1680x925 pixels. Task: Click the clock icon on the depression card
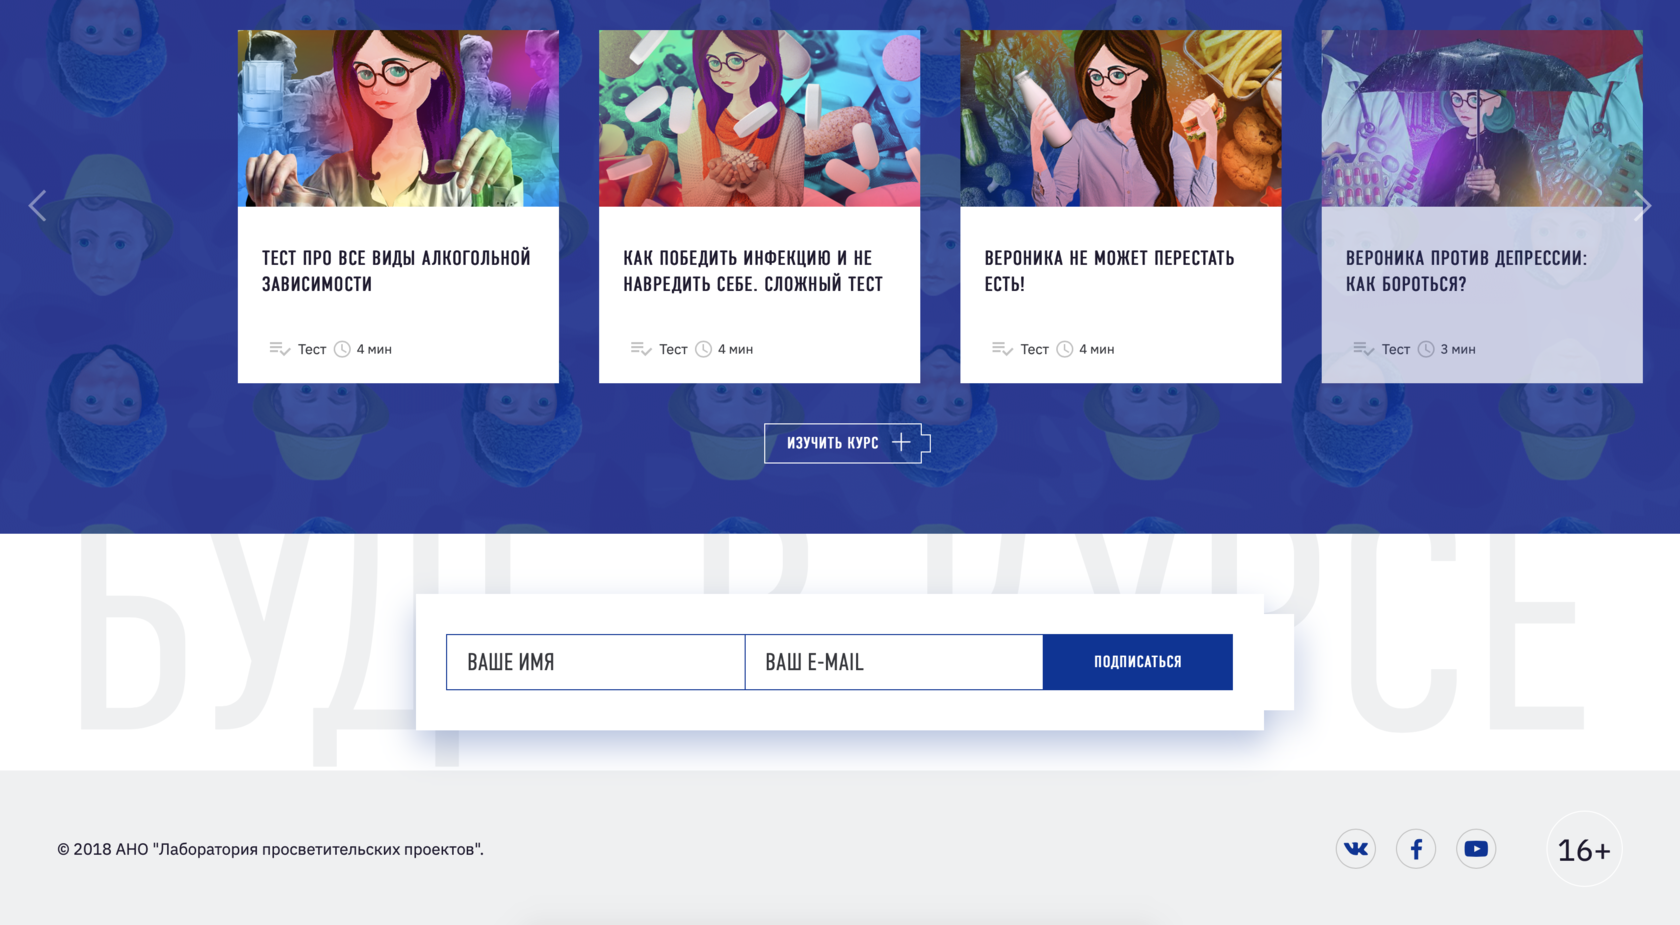pyautogui.click(x=1426, y=349)
